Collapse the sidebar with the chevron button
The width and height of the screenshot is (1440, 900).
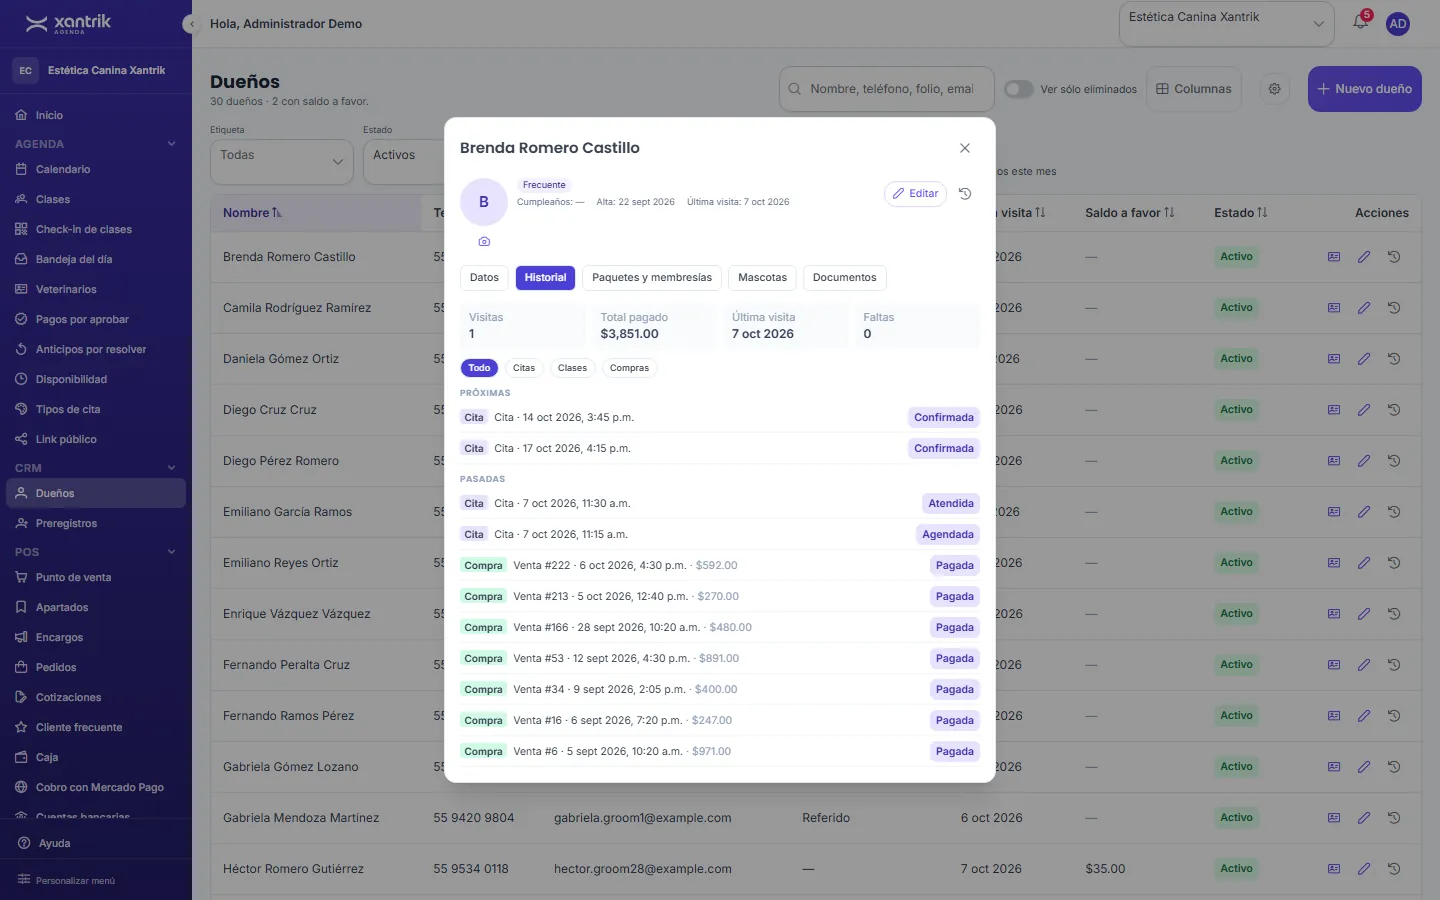coord(190,24)
